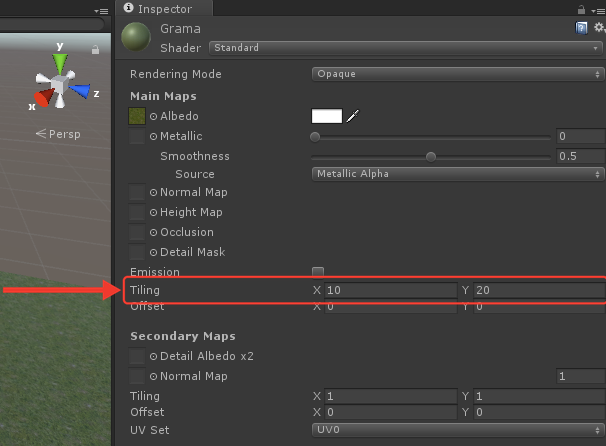This screenshot has height=446, width=606.
Task: Click the Main Maps Offset Y field
Action: [539, 308]
